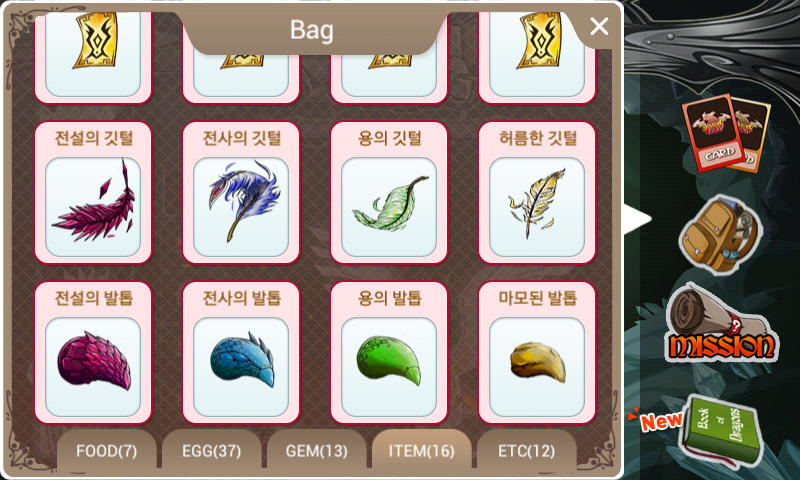Pick the 허름한 깃털 yellow feather

pyautogui.click(x=537, y=193)
